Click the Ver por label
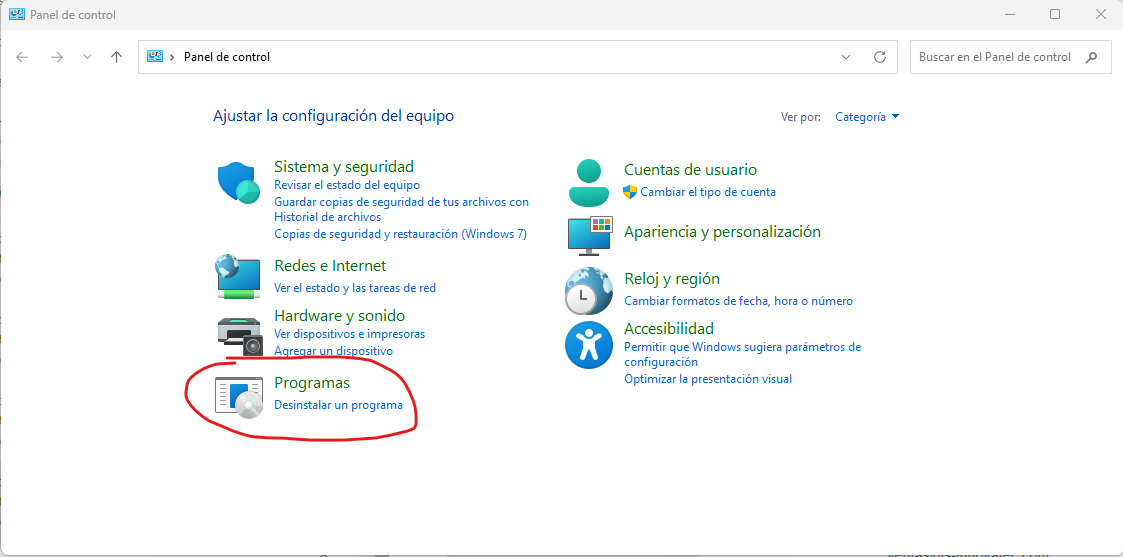Viewport: 1123px width, 557px height. [x=801, y=117]
